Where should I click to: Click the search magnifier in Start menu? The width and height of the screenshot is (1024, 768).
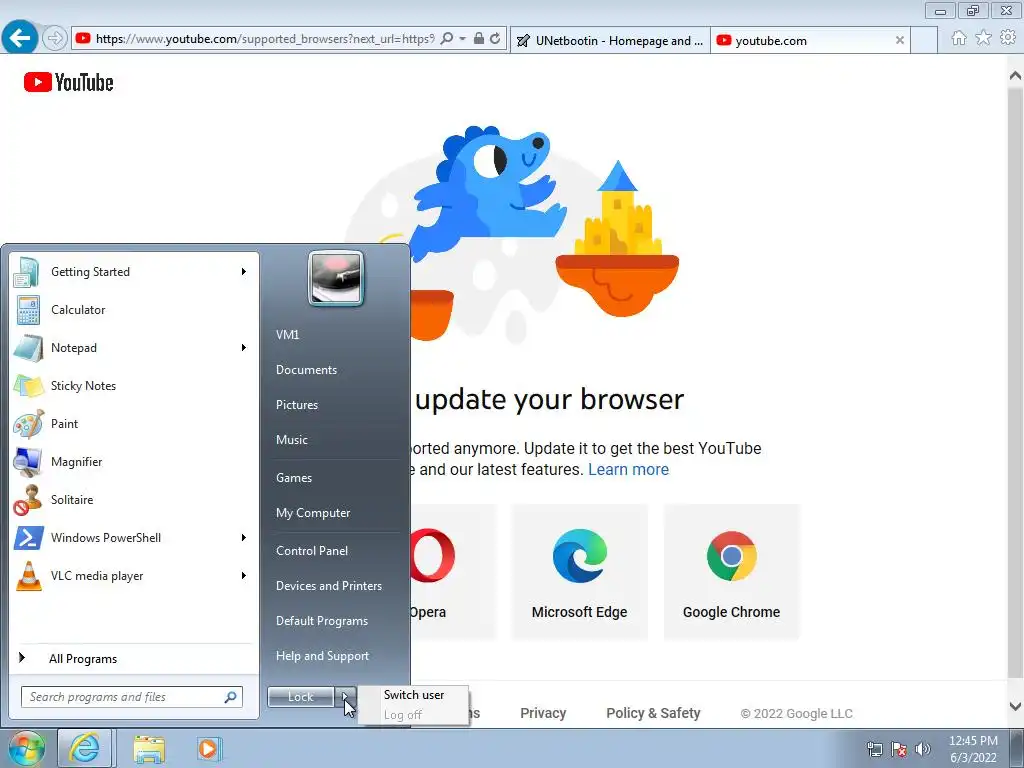coord(231,697)
